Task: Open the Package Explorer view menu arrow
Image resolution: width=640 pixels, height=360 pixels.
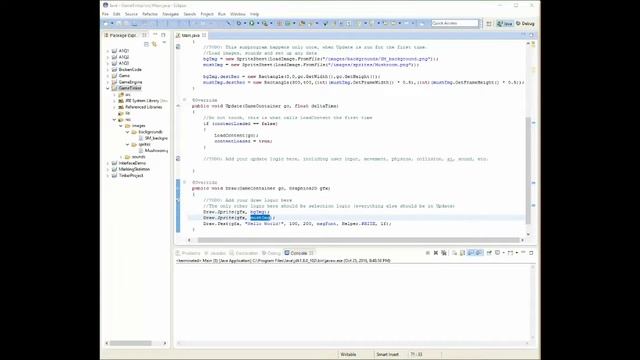Action: pos(164,43)
